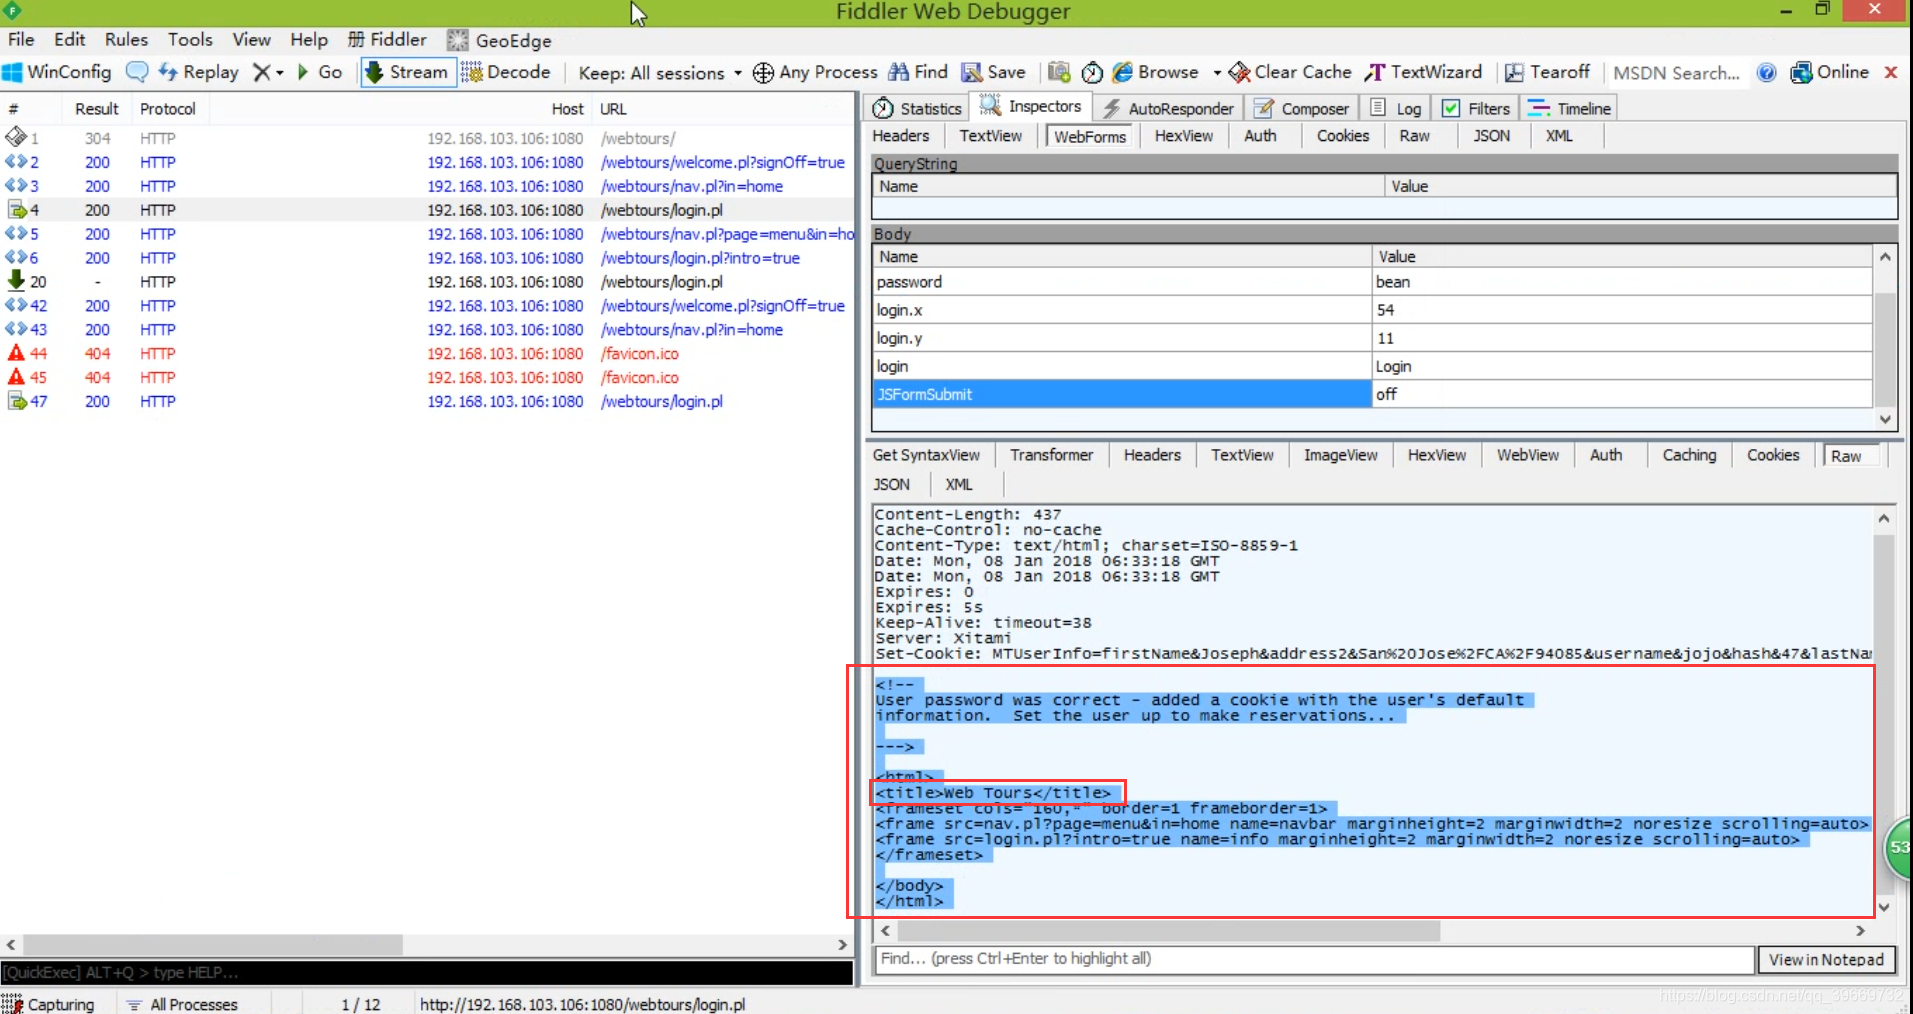Replay the selected session

click(x=199, y=72)
